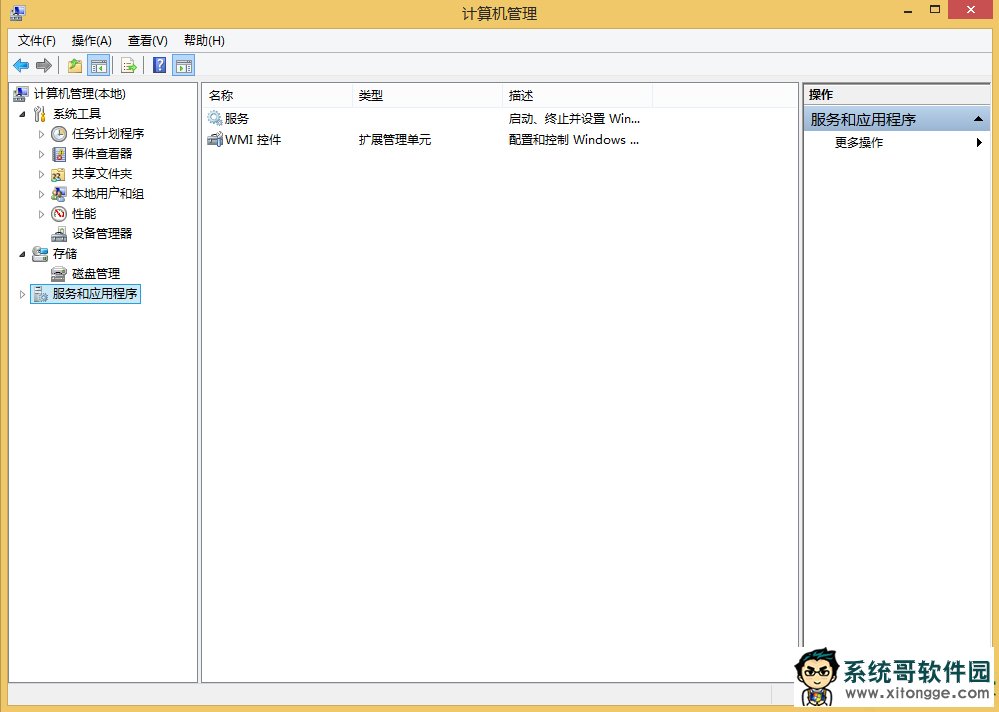Image resolution: width=999 pixels, height=712 pixels.
Task: Toggle the show/hide action pane button
Action: pos(183,66)
